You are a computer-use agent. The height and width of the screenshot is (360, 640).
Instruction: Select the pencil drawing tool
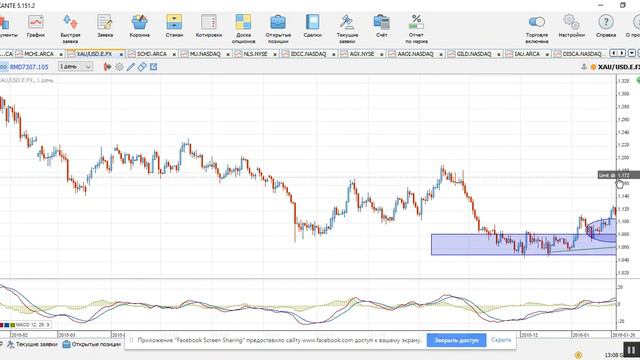[x=131, y=67]
